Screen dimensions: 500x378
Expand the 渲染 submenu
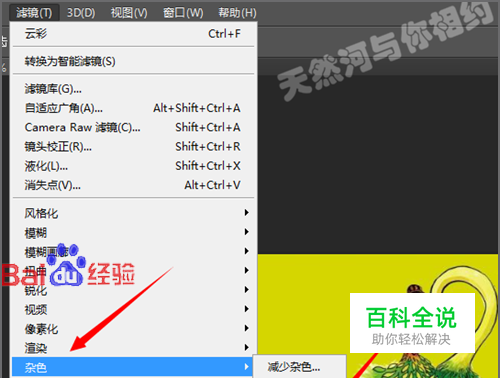(133, 348)
